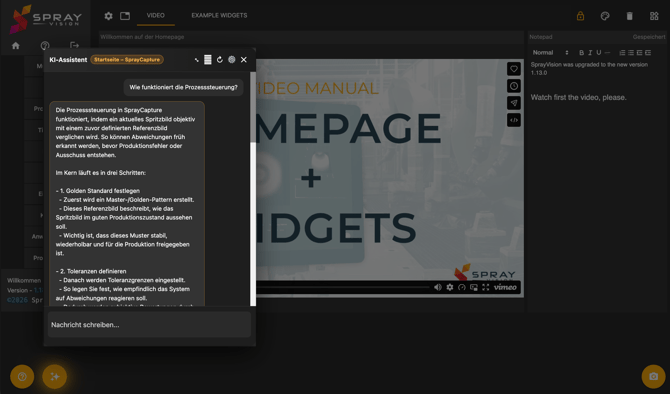Open the Normal text style dropdown
The width and height of the screenshot is (670, 394).
(550, 53)
